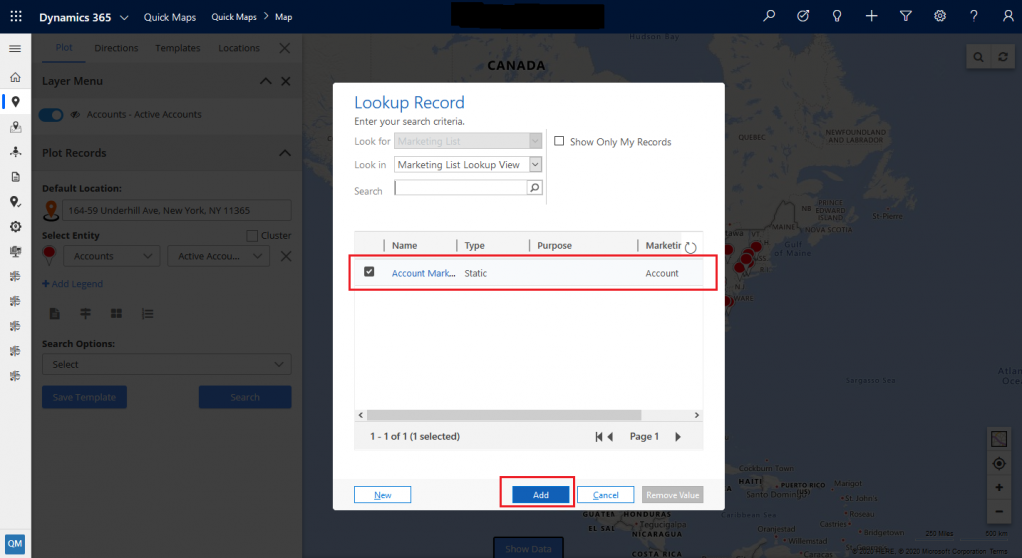Switch to the Locations tab
Screen dimensions: 1022x558
tap(239, 48)
